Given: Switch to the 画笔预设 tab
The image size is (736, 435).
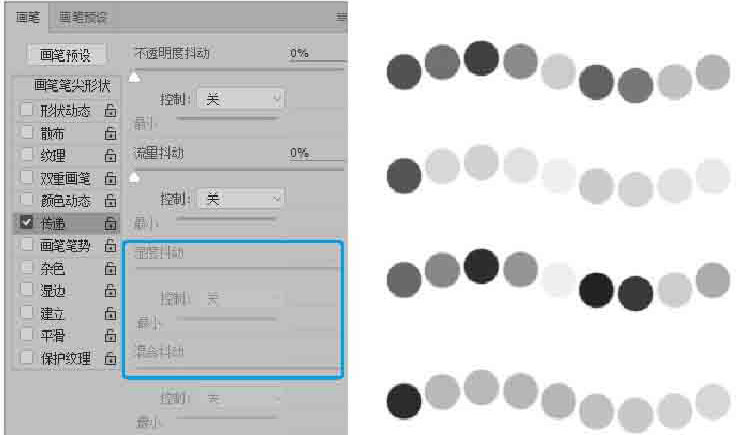Looking at the screenshot, I should click(83, 17).
